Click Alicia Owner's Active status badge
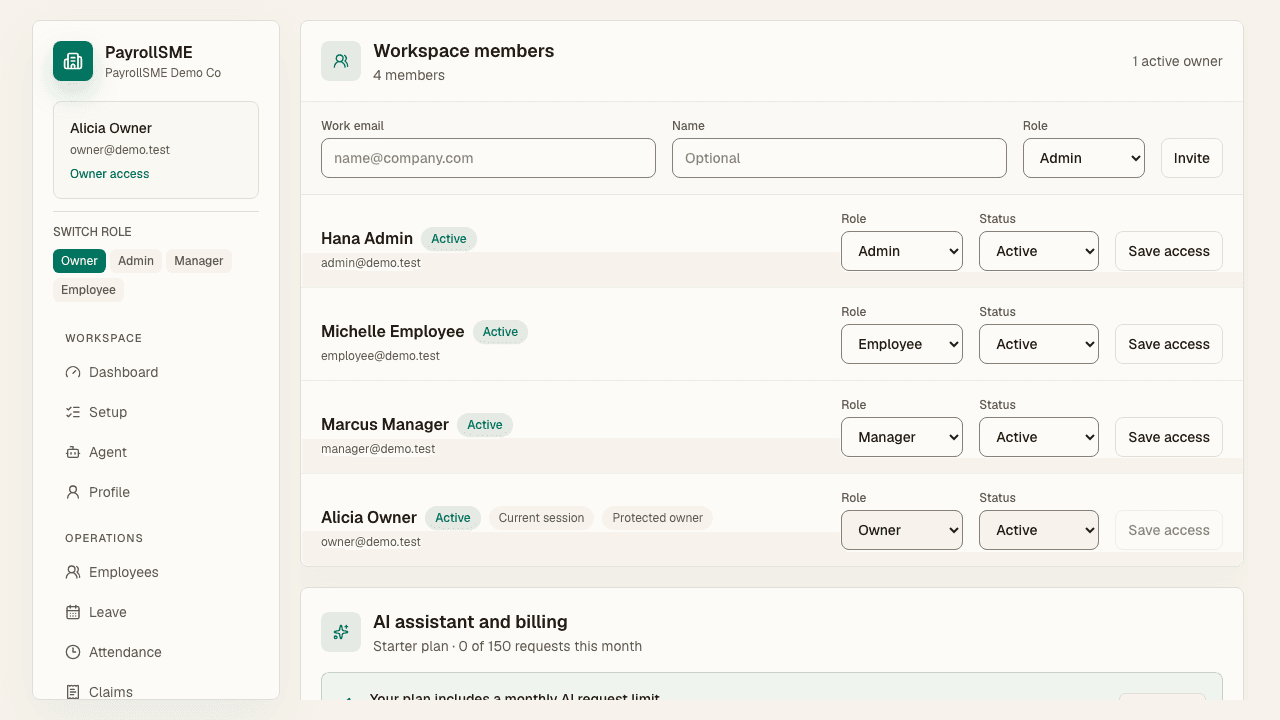1280x720 pixels. [453, 518]
